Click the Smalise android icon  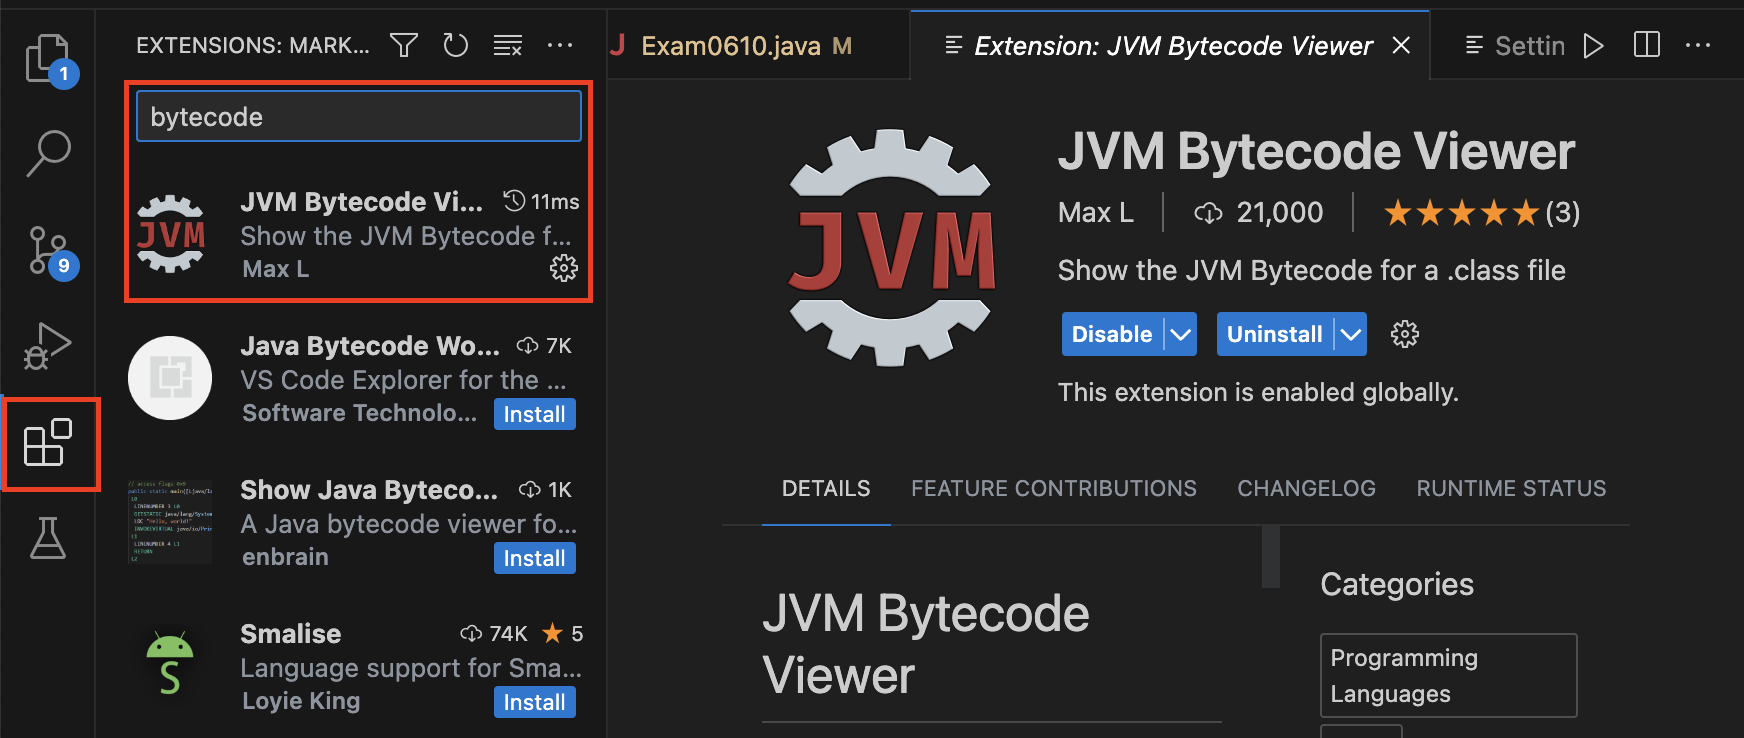[170, 664]
